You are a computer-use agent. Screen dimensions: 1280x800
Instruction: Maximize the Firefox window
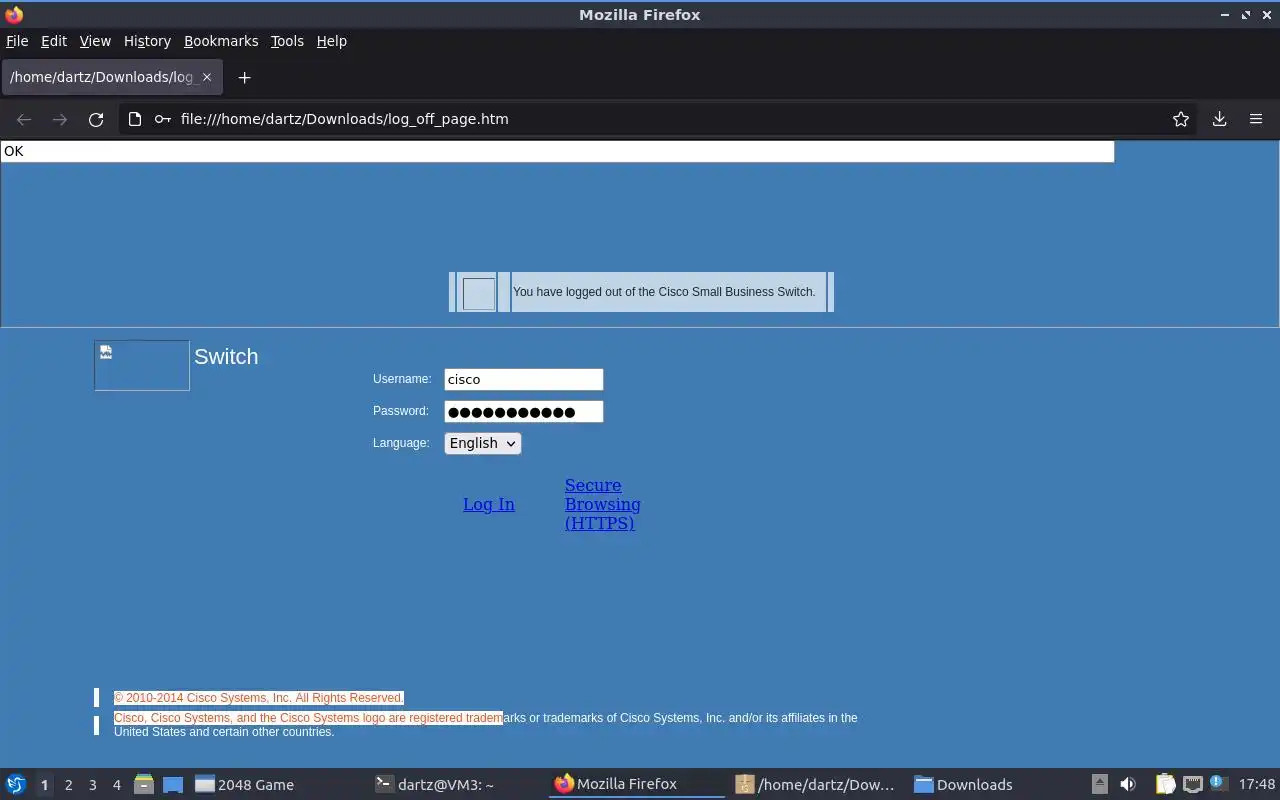[x=1246, y=15]
